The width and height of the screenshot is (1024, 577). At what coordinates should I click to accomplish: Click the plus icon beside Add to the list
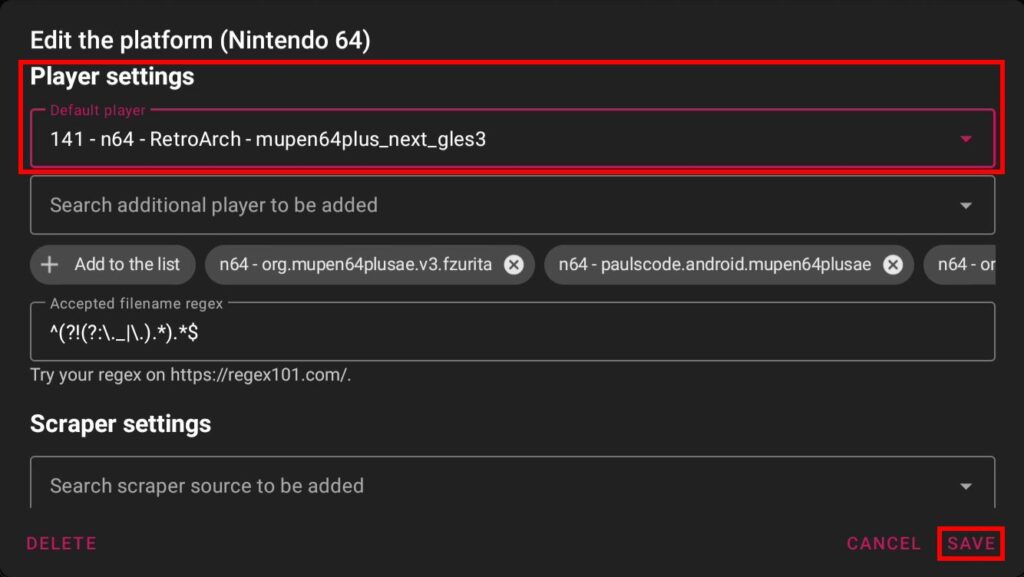point(50,265)
